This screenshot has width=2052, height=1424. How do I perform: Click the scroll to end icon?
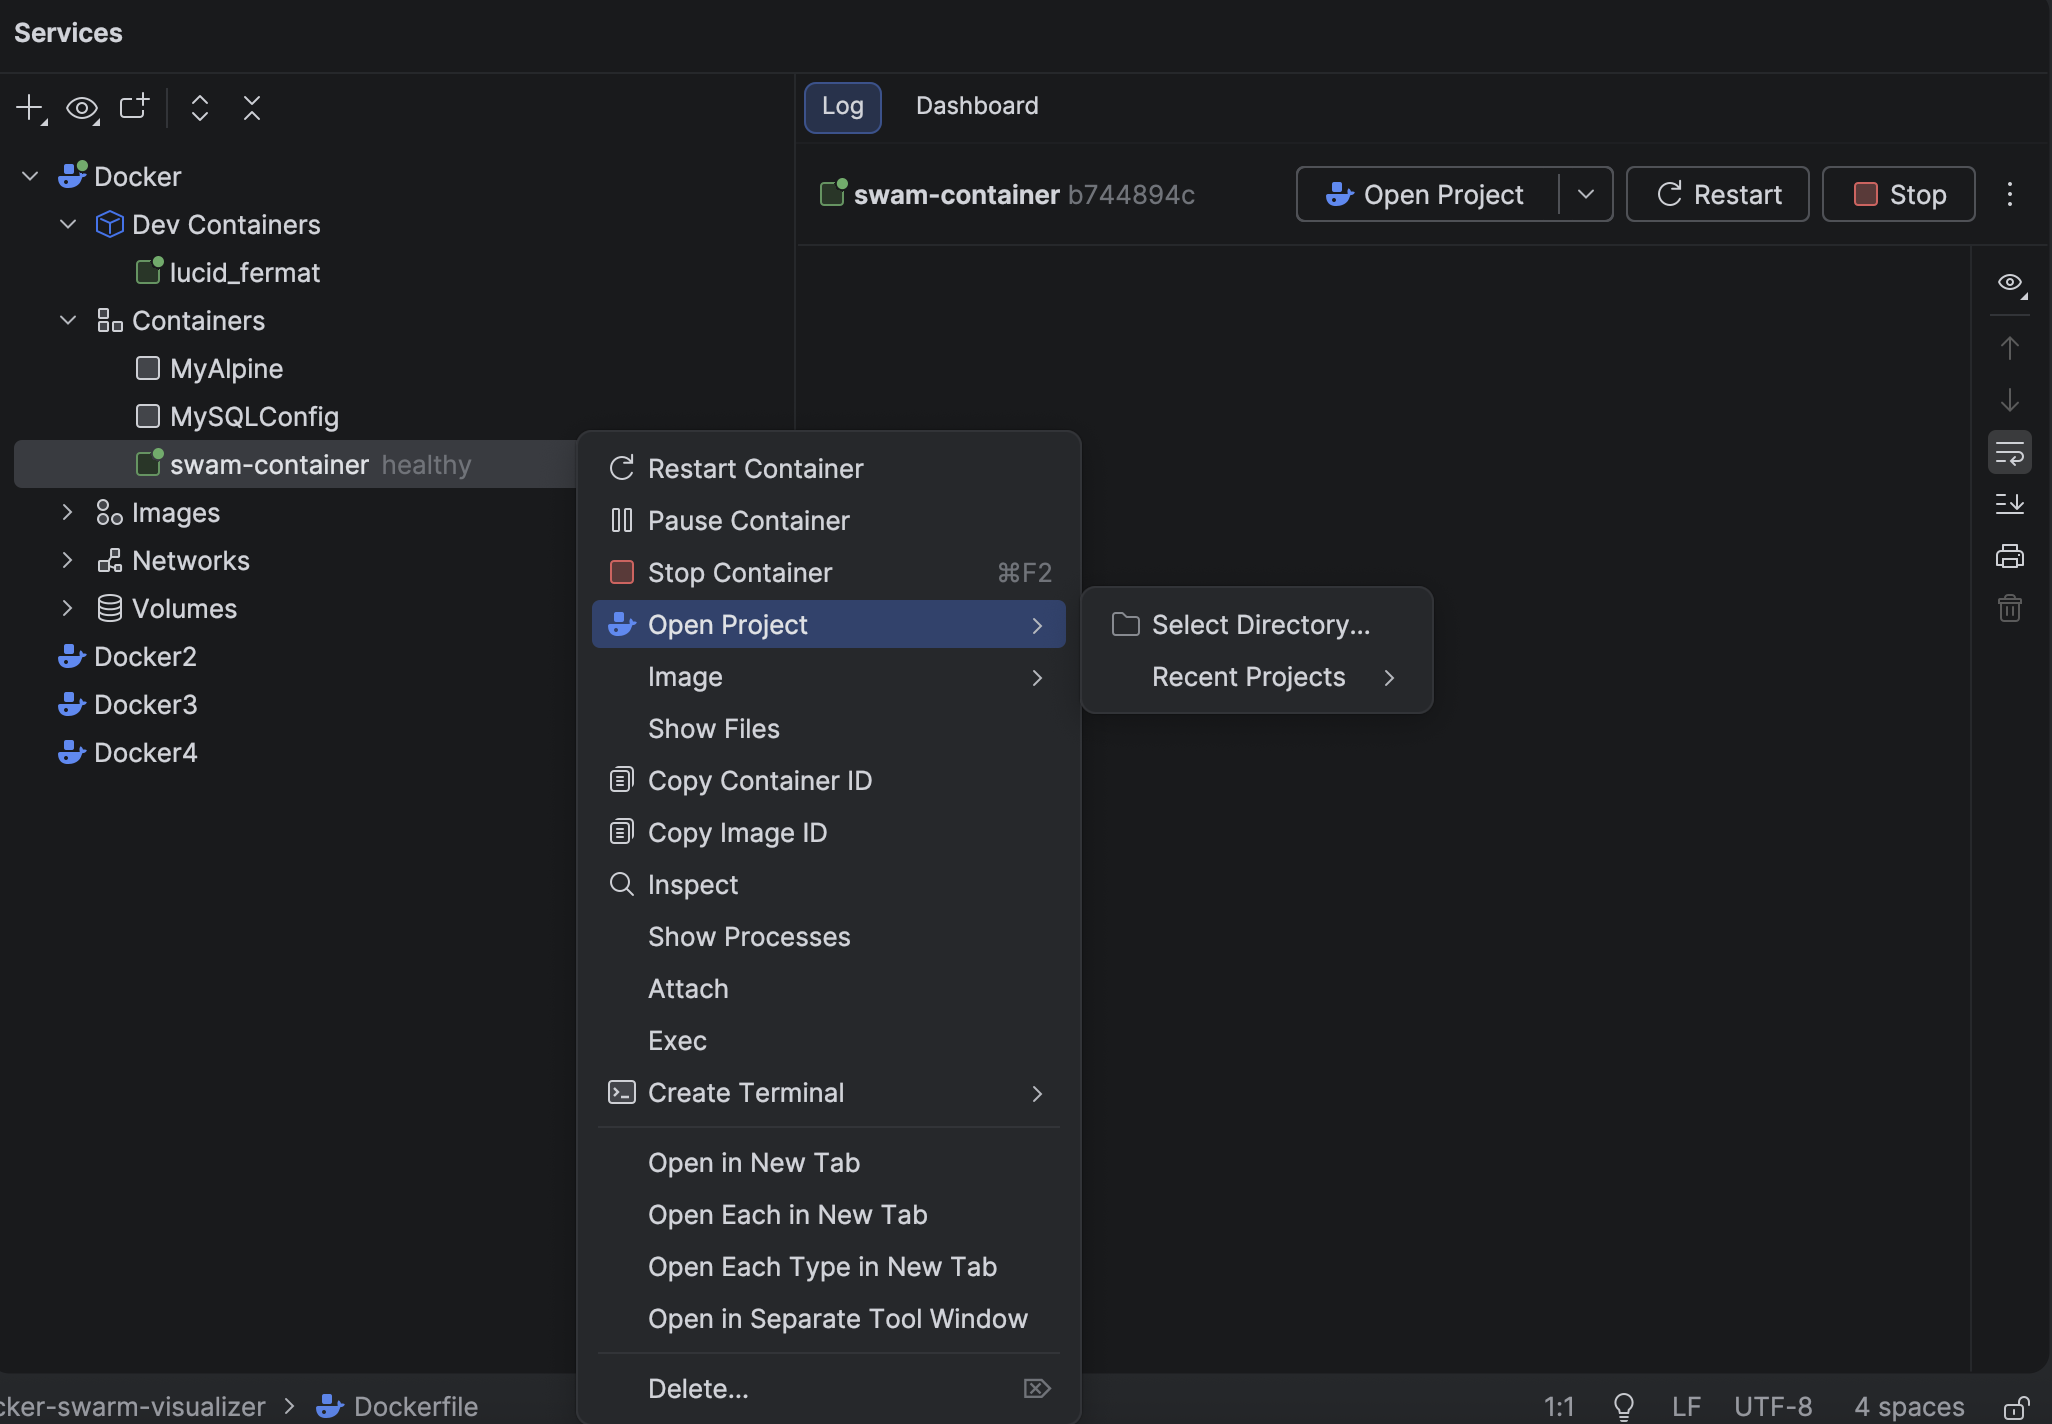click(x=2009, y=504)
